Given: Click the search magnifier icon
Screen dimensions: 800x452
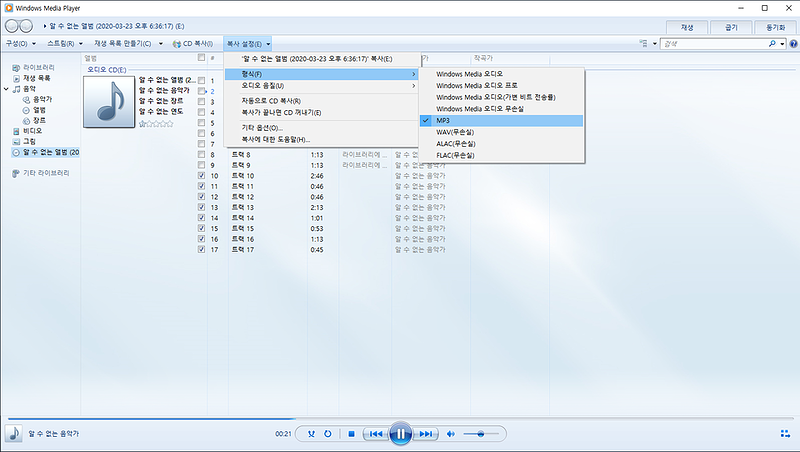Looking at the screenshot, I should coord(772,44).
